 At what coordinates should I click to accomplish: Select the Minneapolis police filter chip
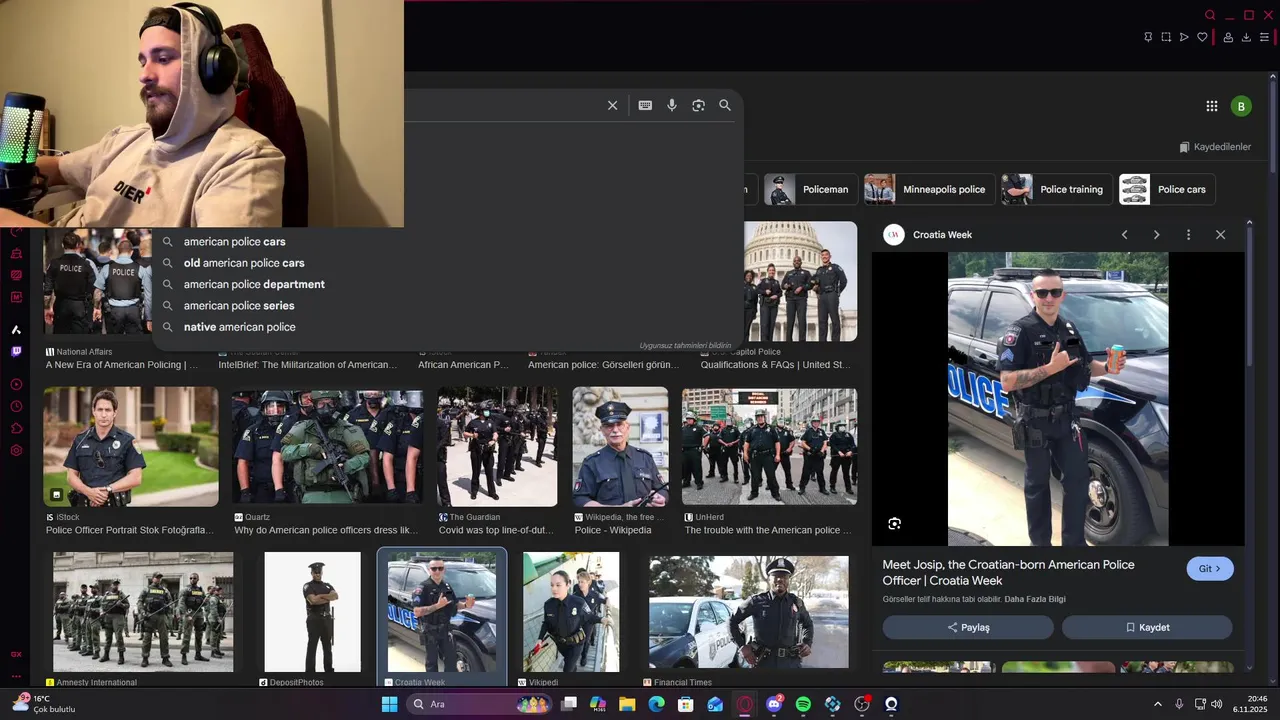(x=929, y=189)
